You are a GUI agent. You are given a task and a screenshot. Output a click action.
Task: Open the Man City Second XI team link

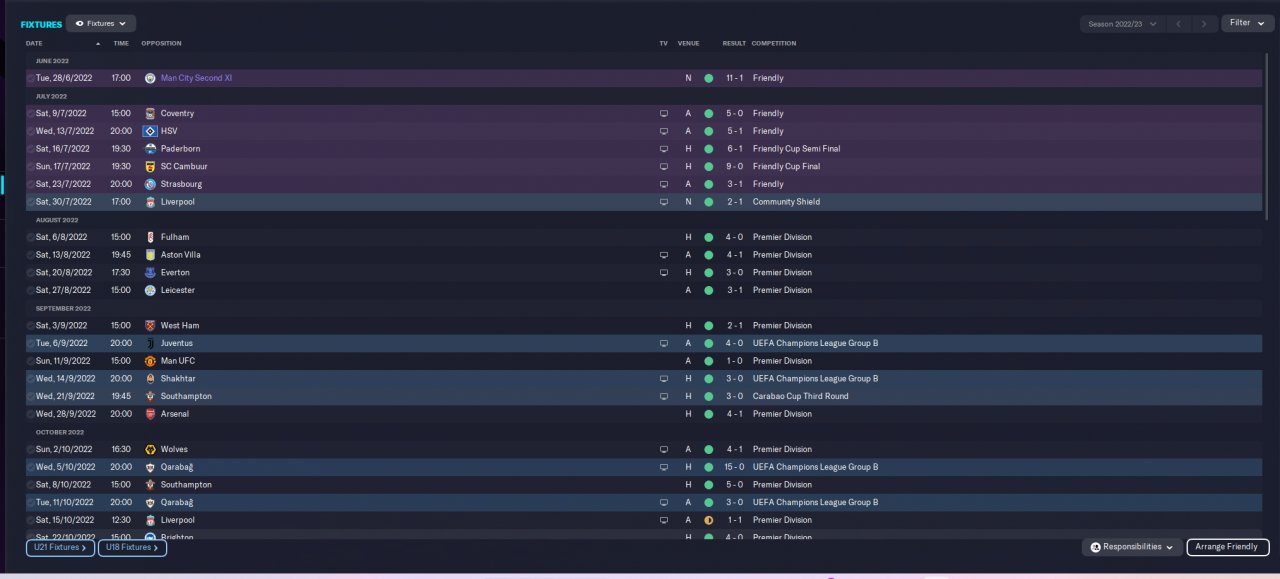[196, 78]
